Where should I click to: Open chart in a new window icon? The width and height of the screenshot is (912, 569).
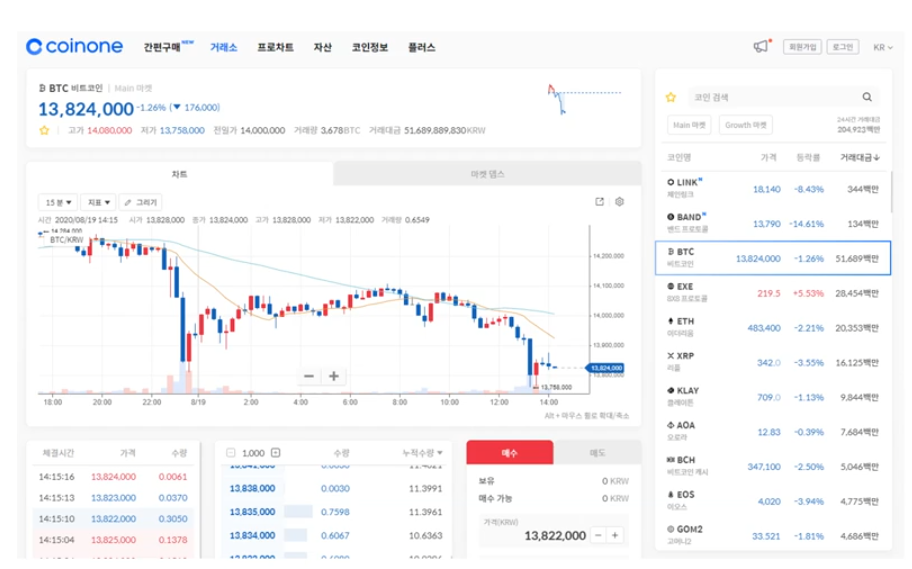(x=600, y=201)
